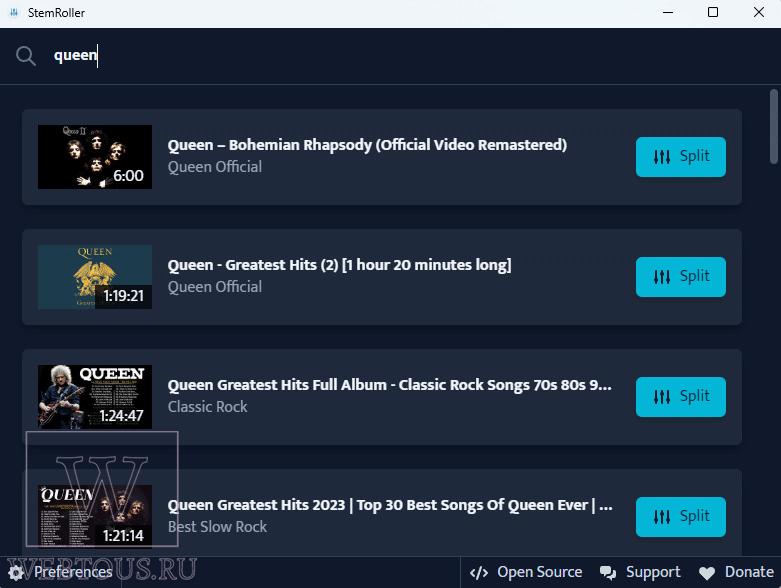
Task: Split Queen - Greatest Hits (2)
Action: [680, 277]
